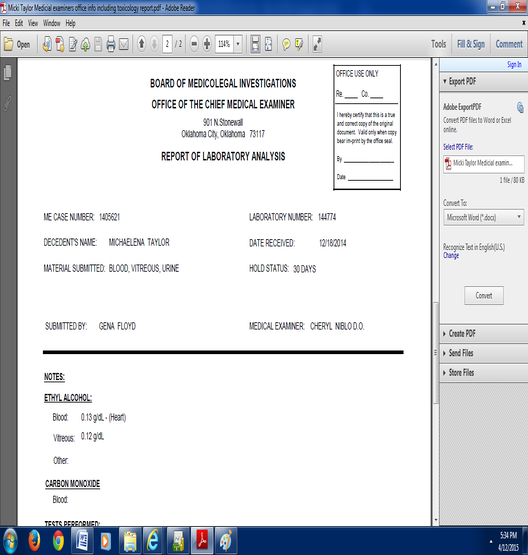Screen dimensions: 528x555
Task: Click the Convert button
Action: (484, 296)
